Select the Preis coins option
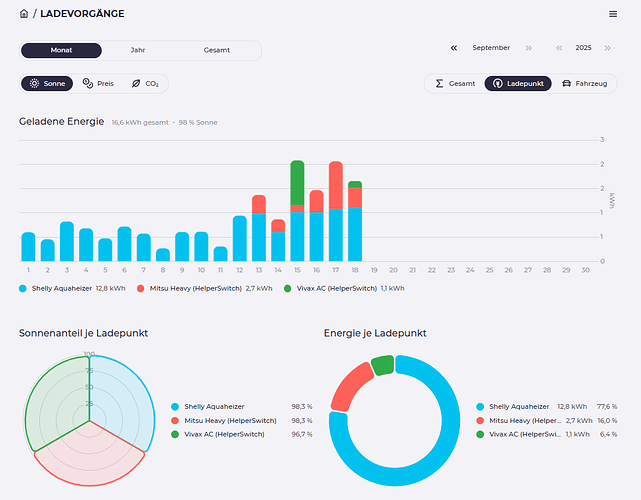 coord(99,84)
